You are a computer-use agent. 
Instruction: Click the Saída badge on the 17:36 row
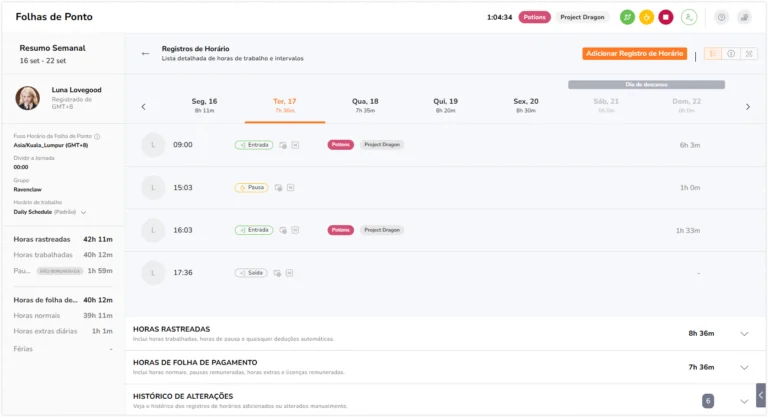click(251, 273)
